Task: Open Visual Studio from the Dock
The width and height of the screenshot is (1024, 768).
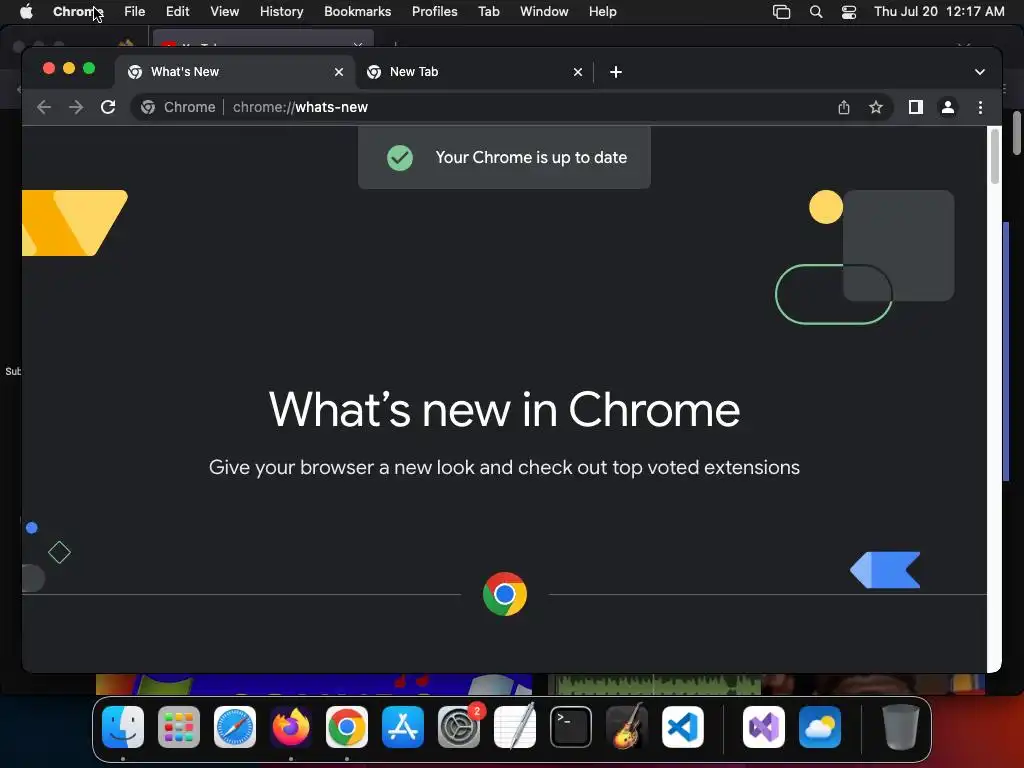Action: click(x=764, y=727)
